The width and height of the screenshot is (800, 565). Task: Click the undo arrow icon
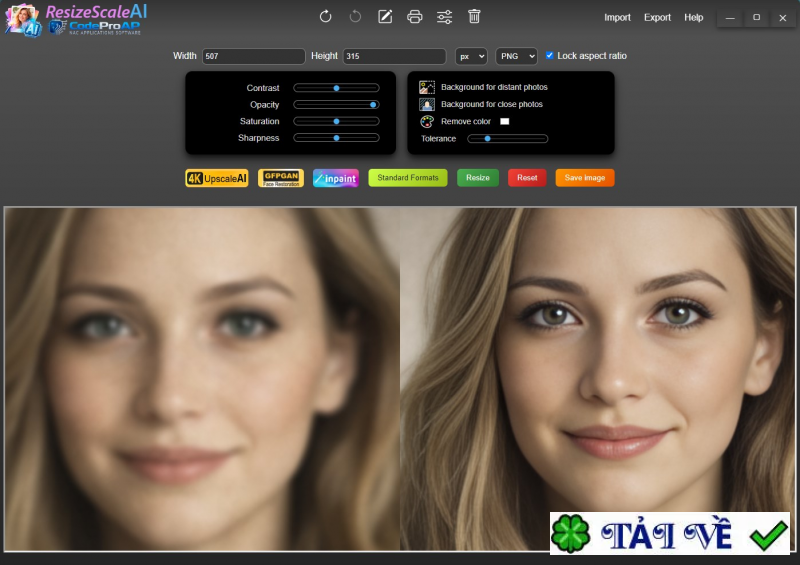pyautogui.click(x=355, y=17)
